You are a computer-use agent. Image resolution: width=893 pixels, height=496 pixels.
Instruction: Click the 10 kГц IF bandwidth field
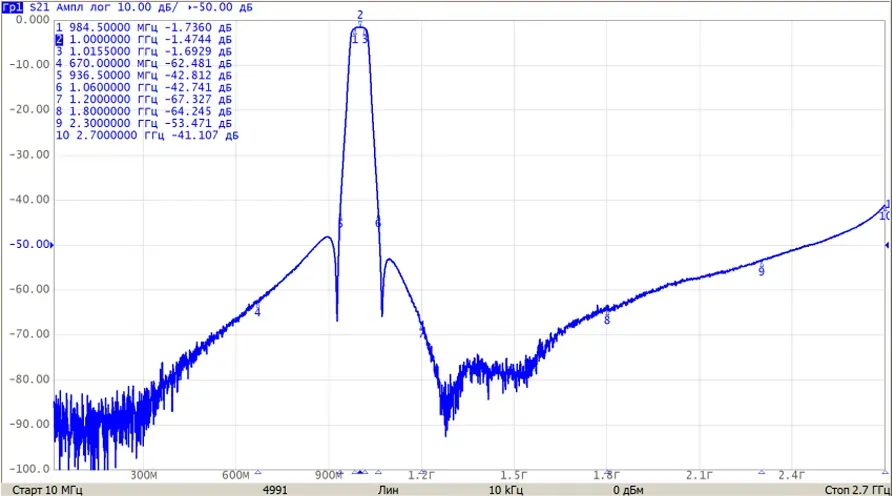506,490
